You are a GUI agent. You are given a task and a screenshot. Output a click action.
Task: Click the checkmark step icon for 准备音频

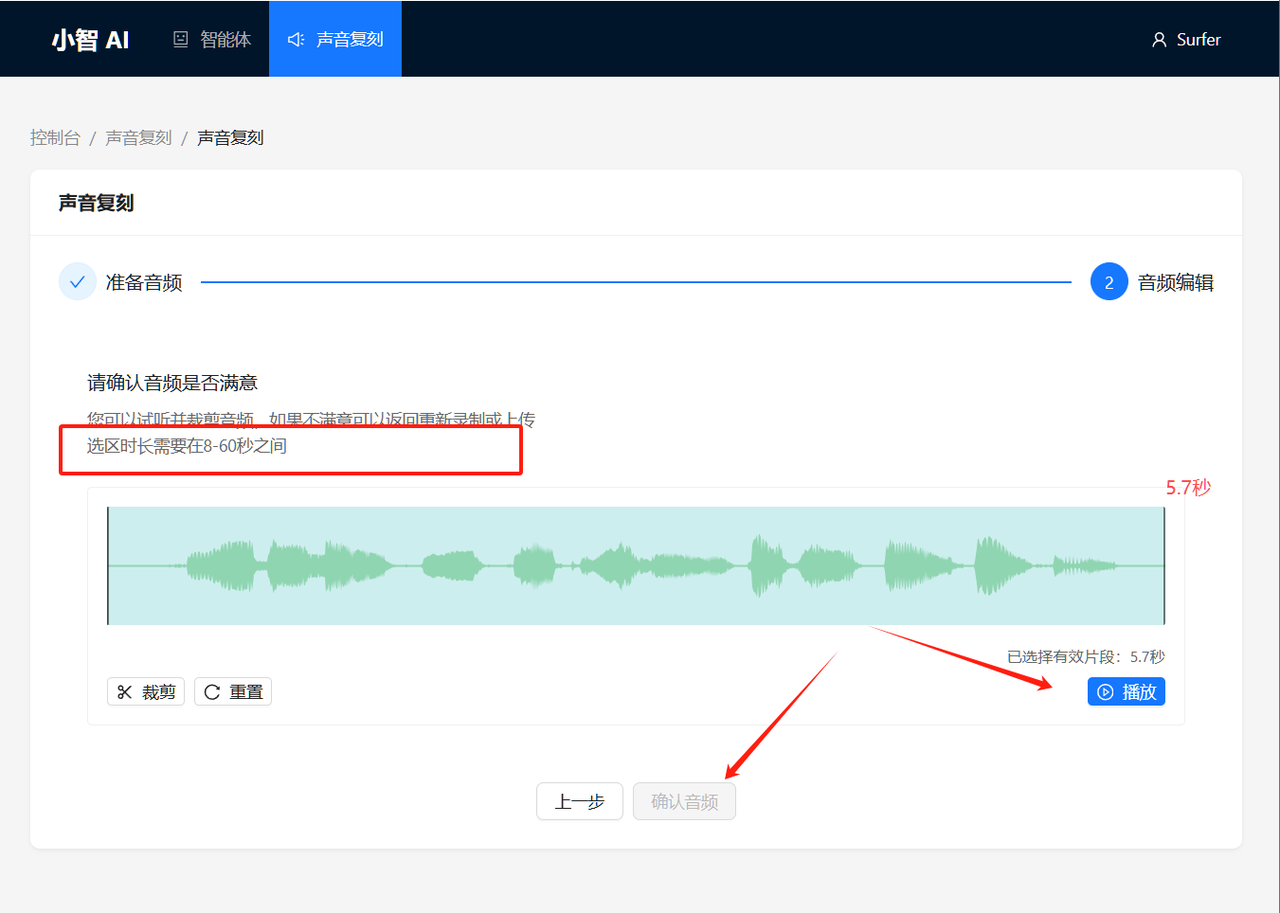77,282
